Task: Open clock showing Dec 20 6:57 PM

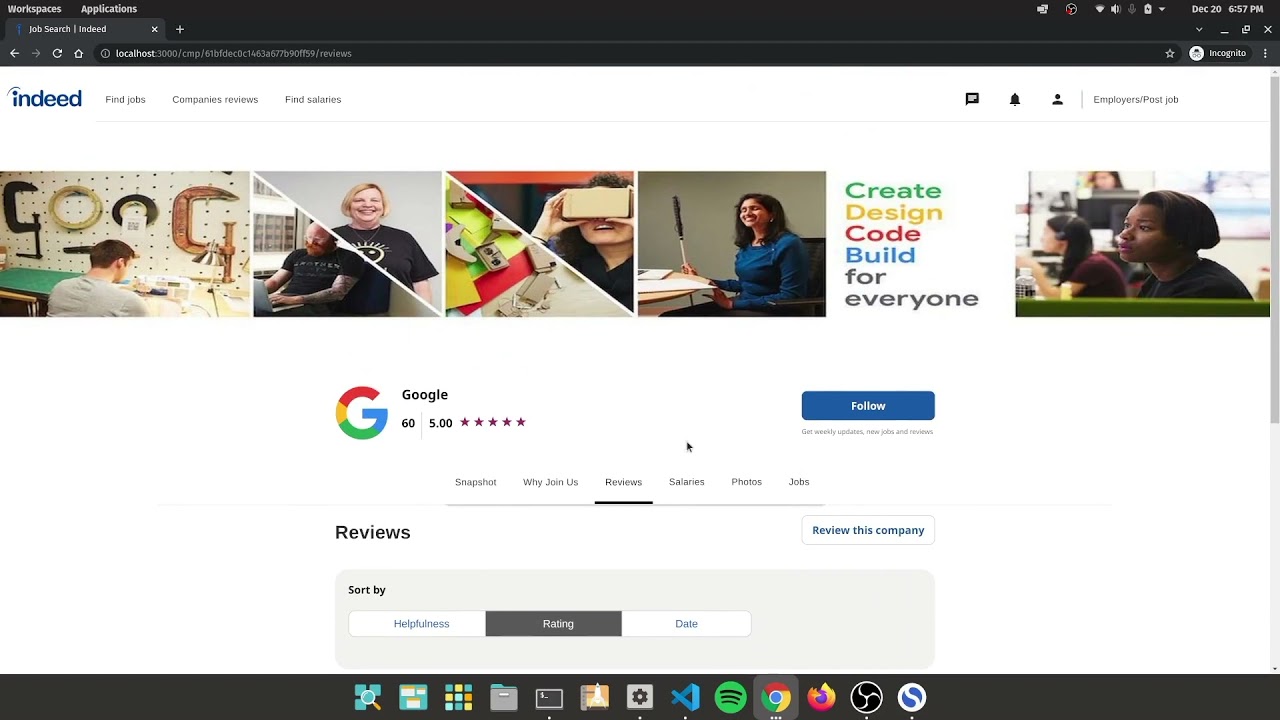Action: click(x=1227, y=9)
